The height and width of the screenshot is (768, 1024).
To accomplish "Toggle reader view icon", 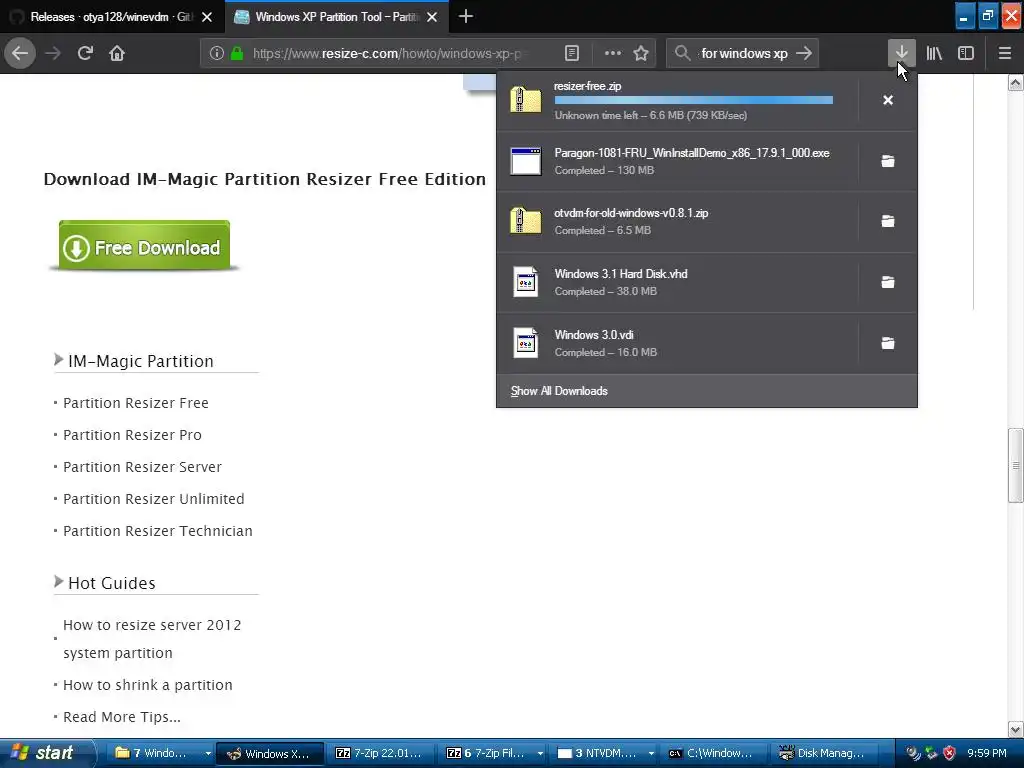I will click(x=571, y=53).
